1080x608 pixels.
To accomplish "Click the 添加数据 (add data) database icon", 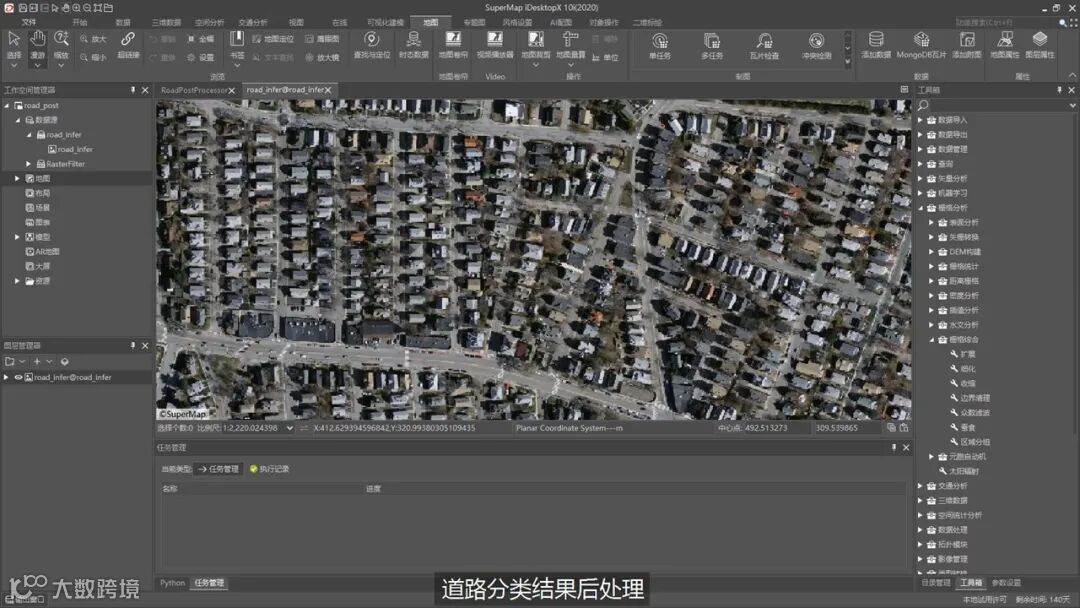I will coord(876,42).
